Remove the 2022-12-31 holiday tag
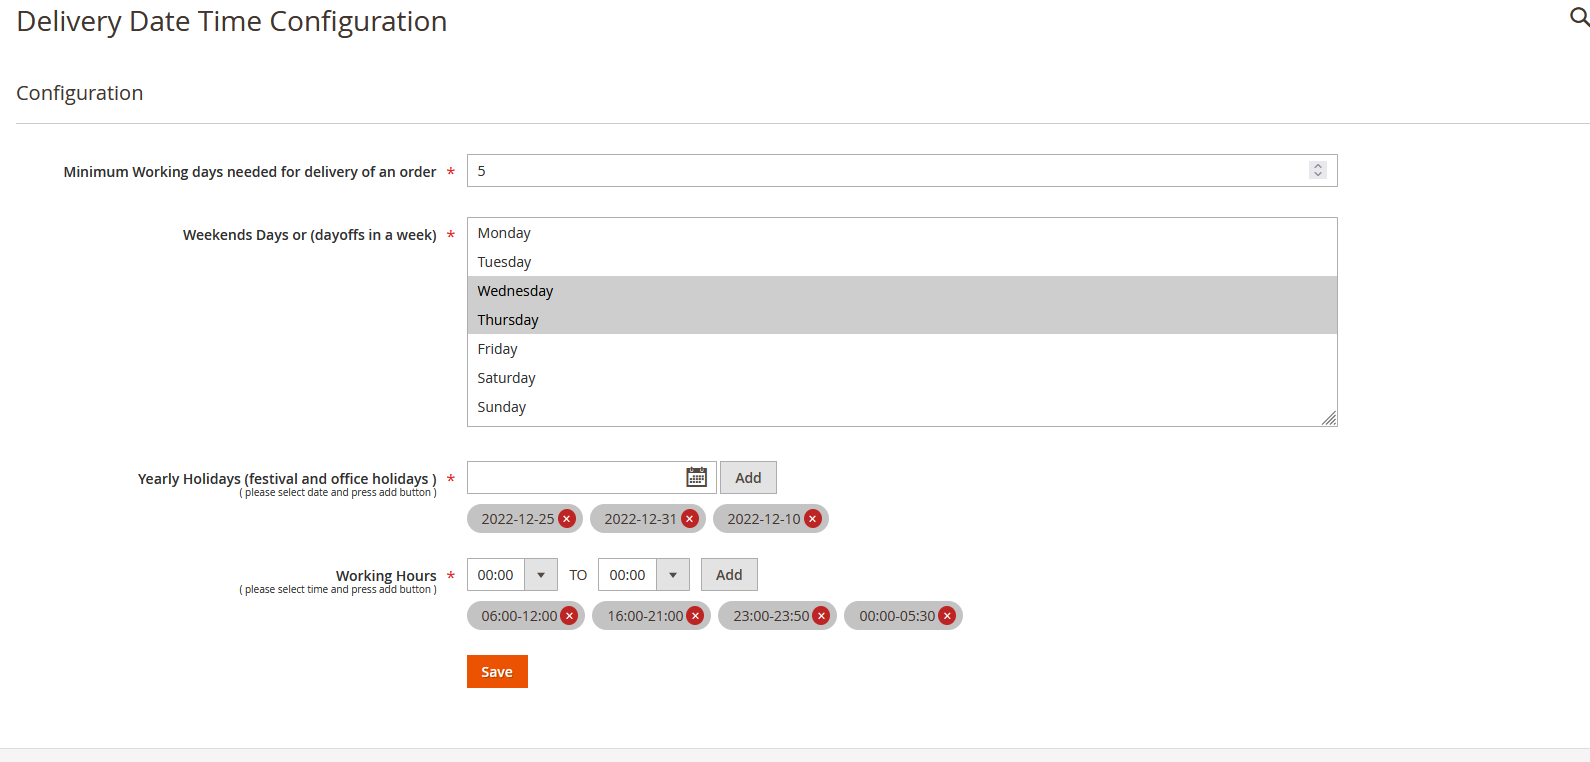This screenshot has height=762, width=1590. [690, 519]
